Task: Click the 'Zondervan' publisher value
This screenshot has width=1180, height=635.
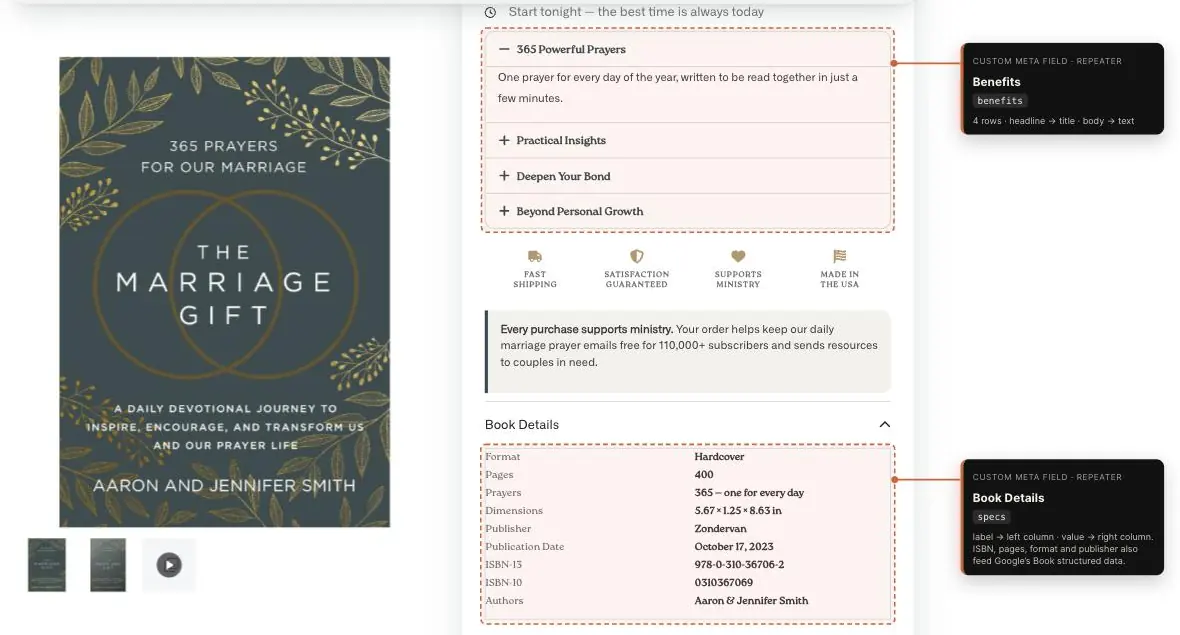Action: [720, 529]
